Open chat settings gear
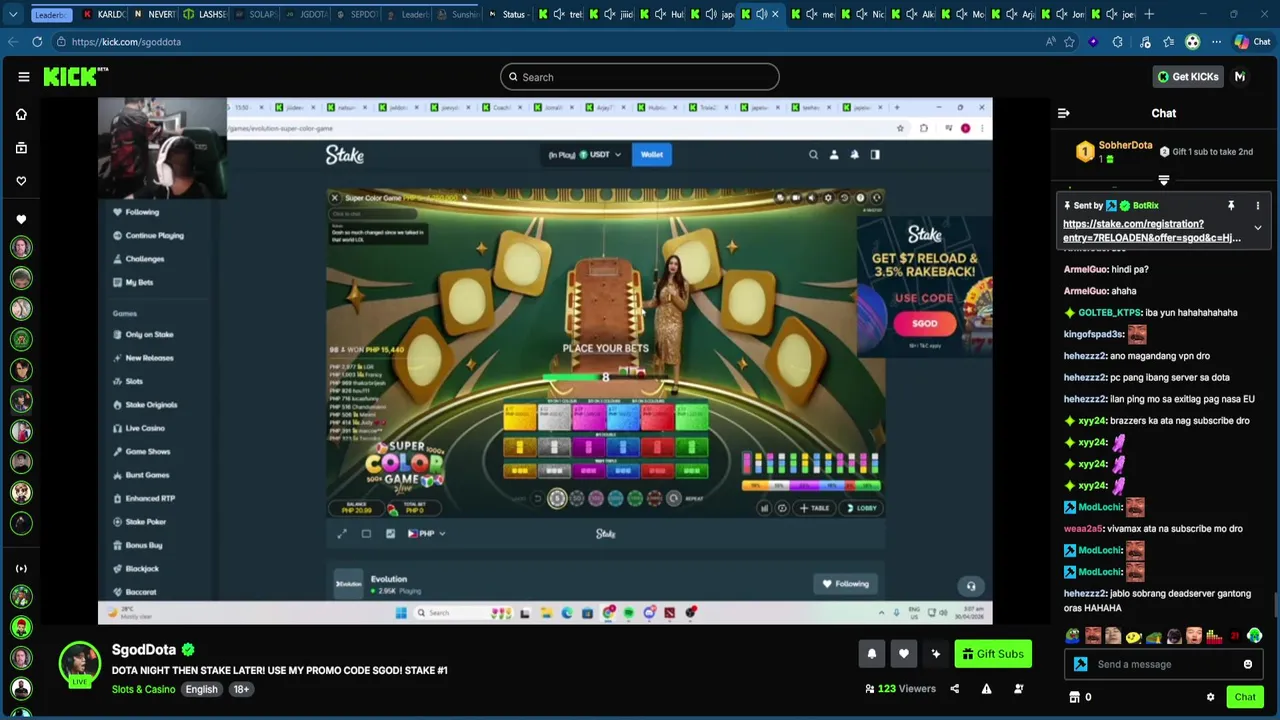The height and width of the screenshot is (720, 1280). tap(1210, 697)
